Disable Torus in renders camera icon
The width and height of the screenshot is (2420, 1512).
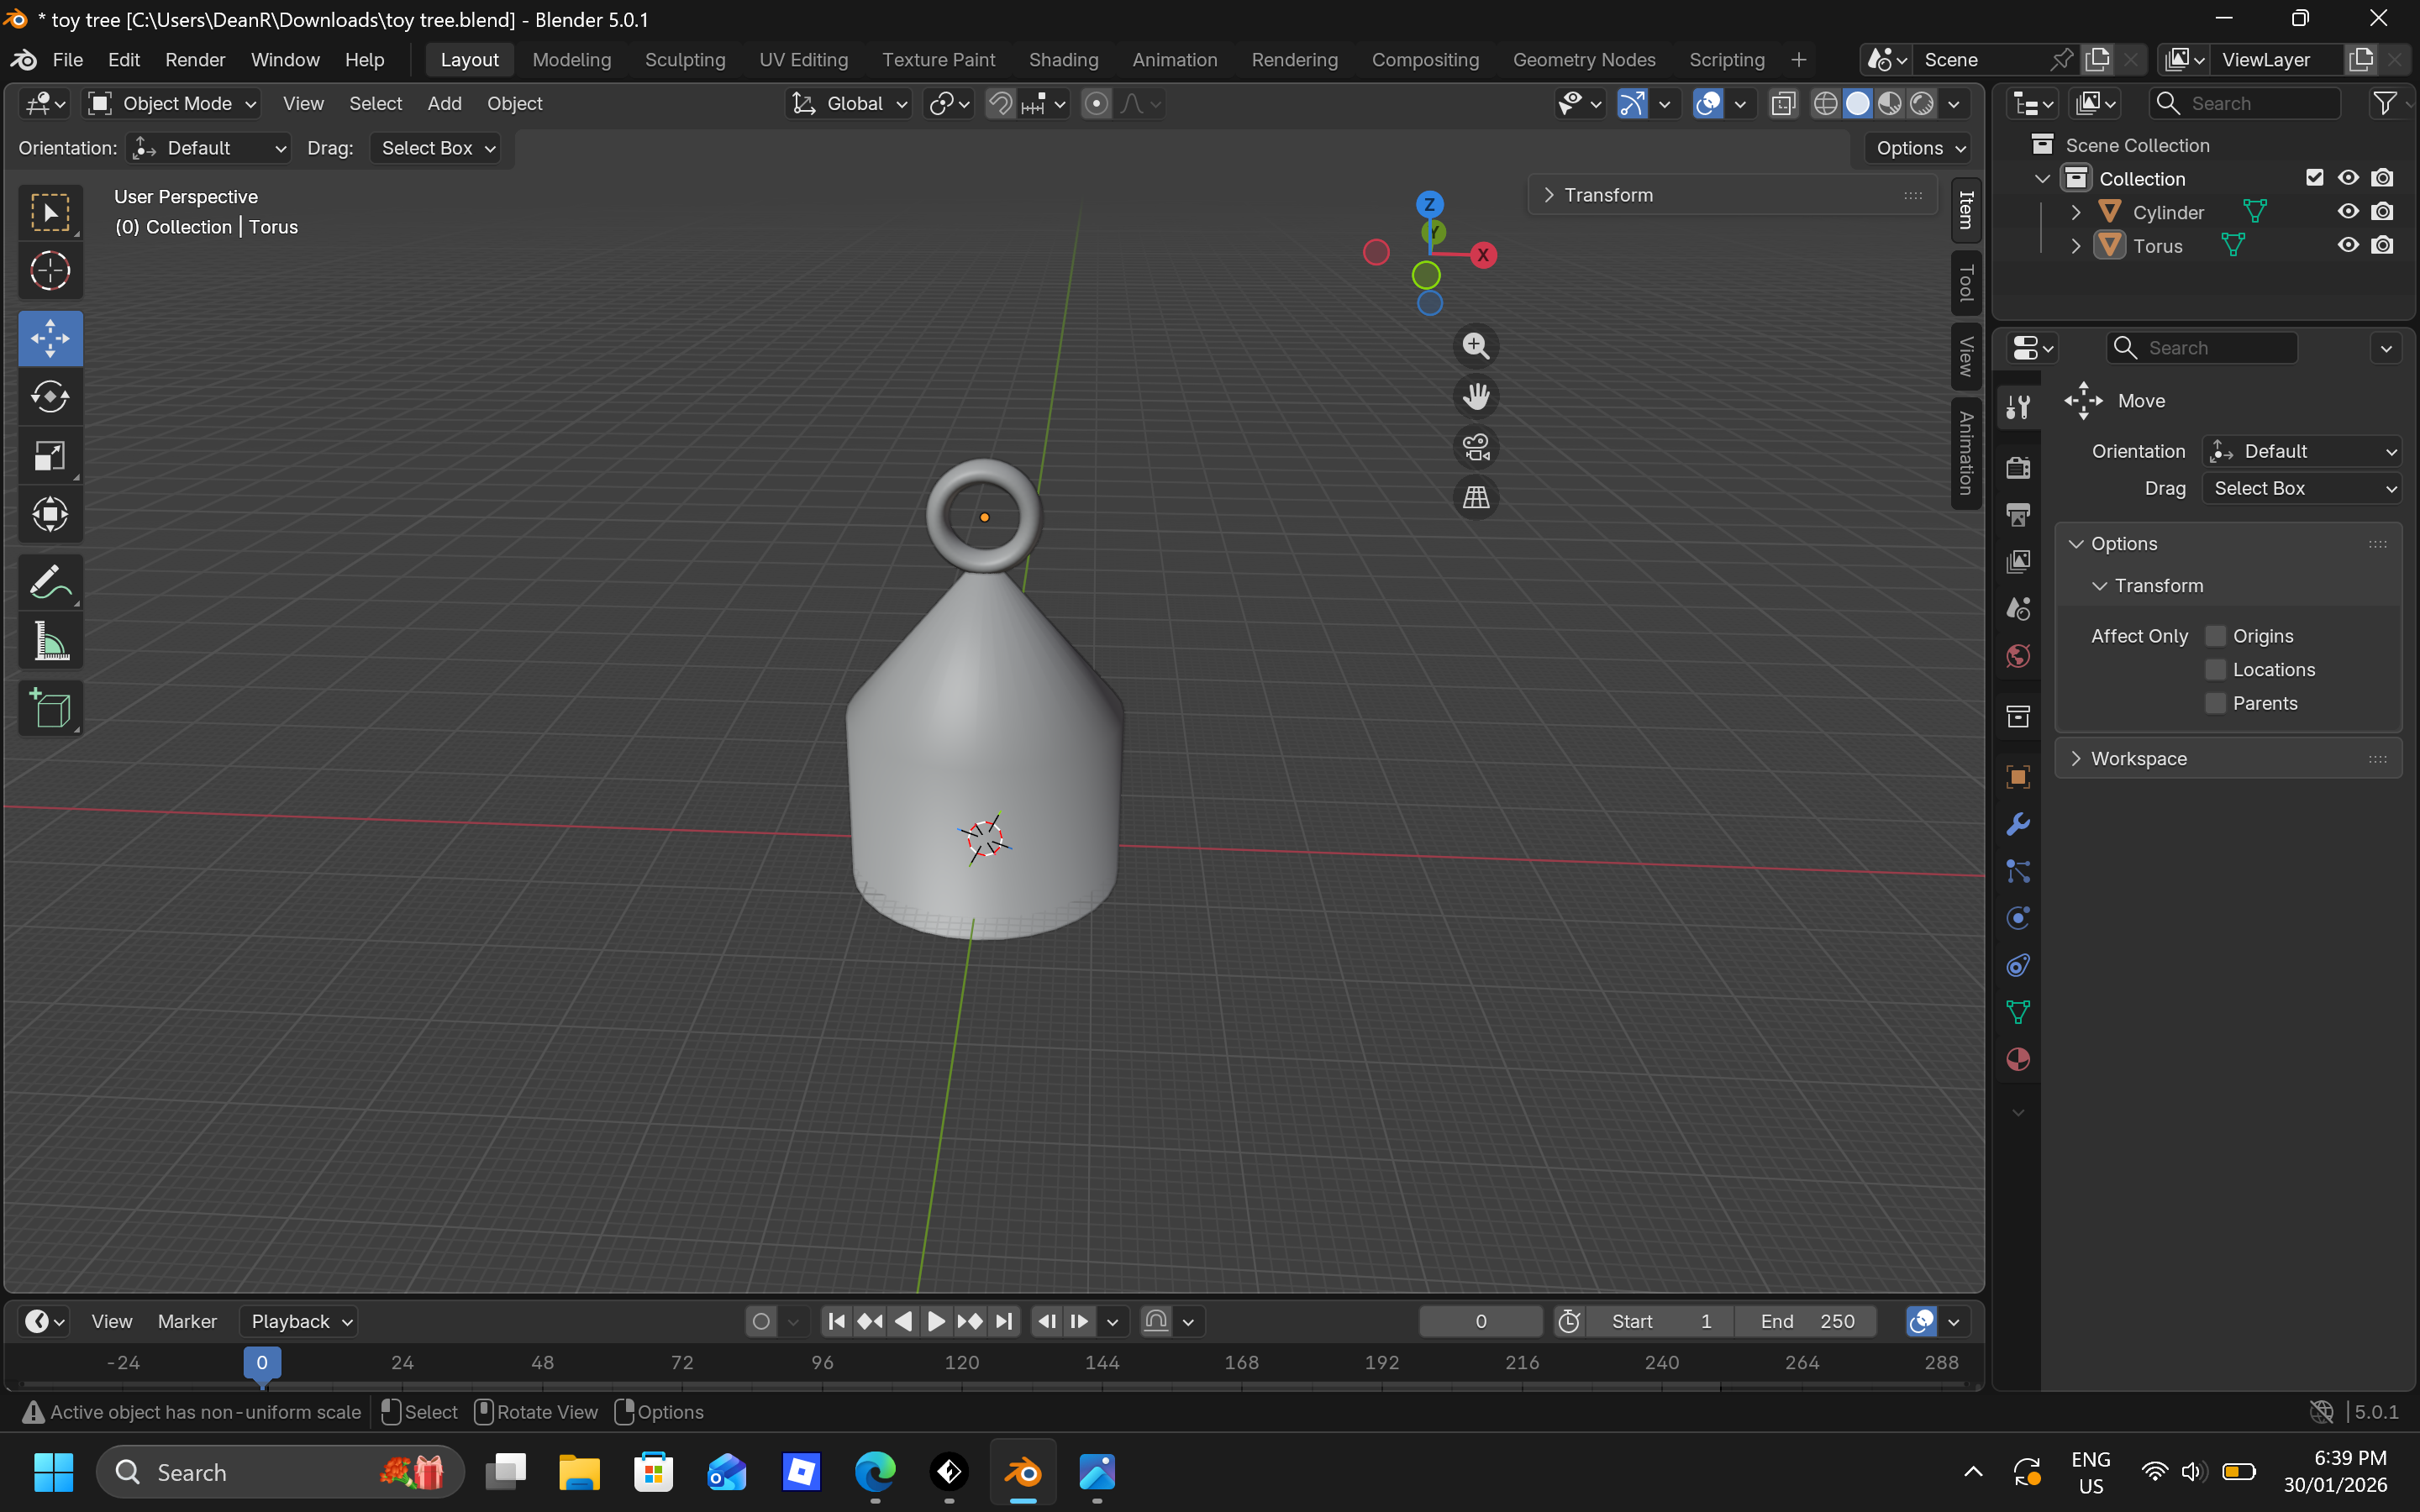point(2383,246)
